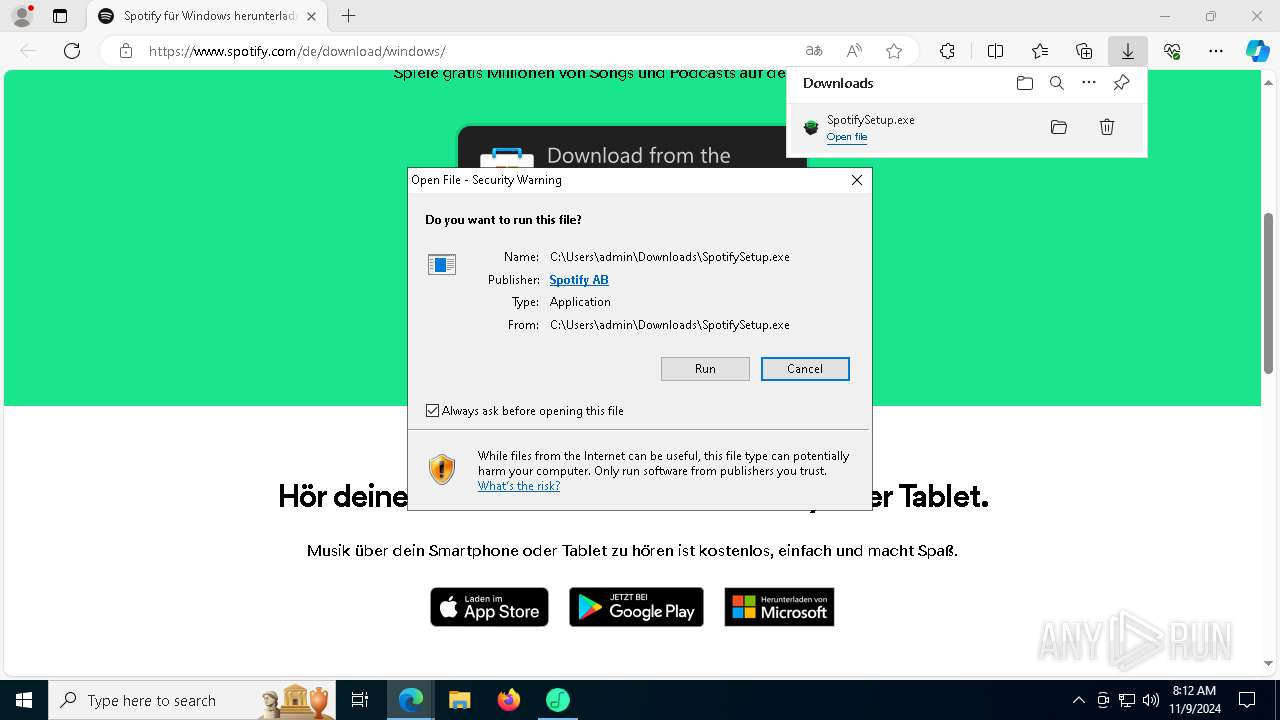The image size is (1280, 720).
Task: View site information lock icon
Action: pos(126,51)
